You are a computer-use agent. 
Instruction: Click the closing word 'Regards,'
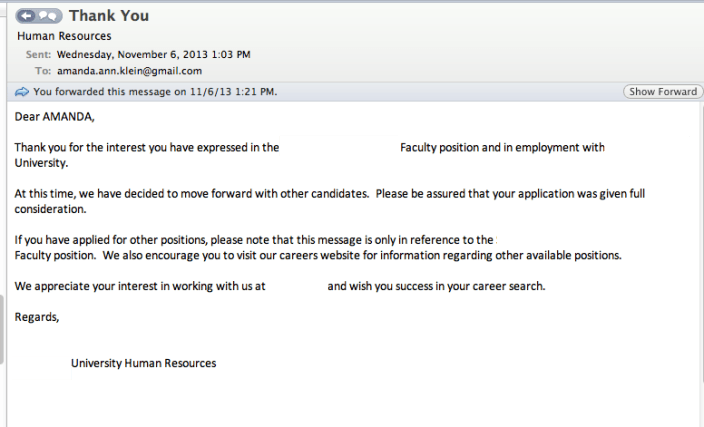(x=37, y=317)
